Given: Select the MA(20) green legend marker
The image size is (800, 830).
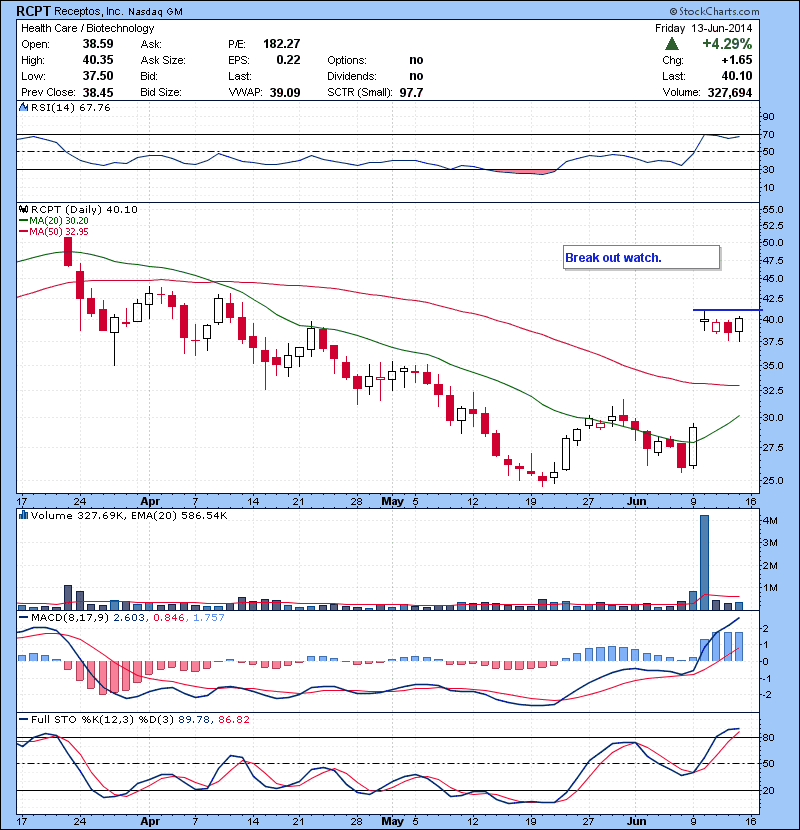Looking at the screenshot, I should point(24,221).
